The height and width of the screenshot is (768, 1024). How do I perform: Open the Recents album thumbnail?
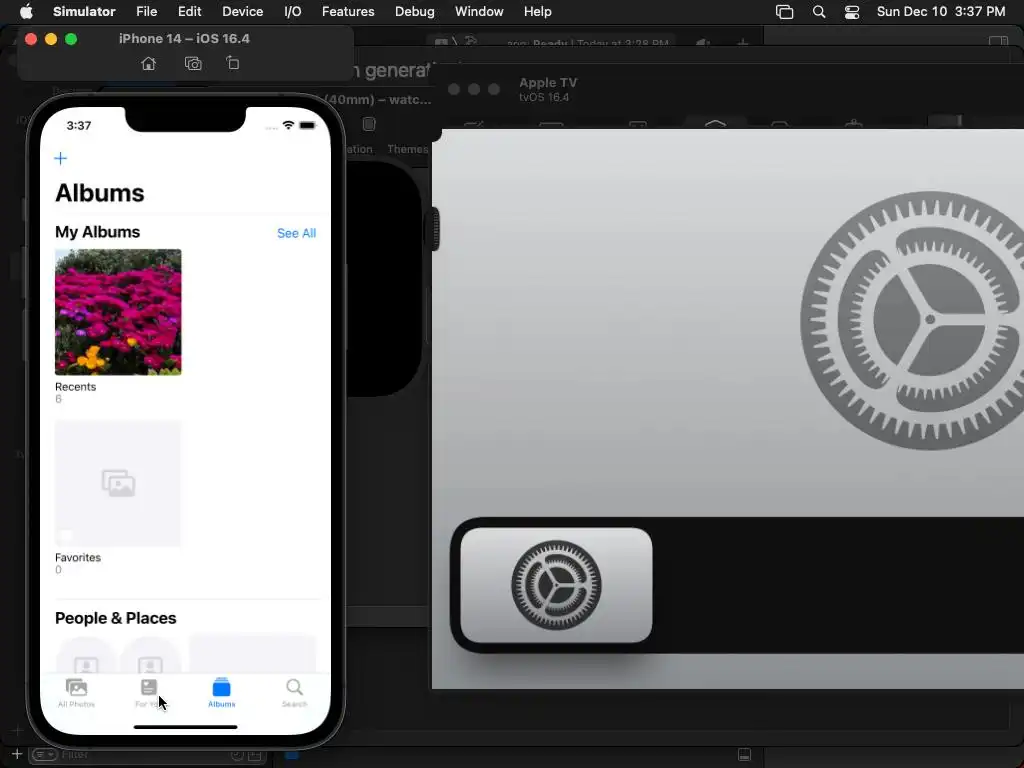[x=118, y=312]
